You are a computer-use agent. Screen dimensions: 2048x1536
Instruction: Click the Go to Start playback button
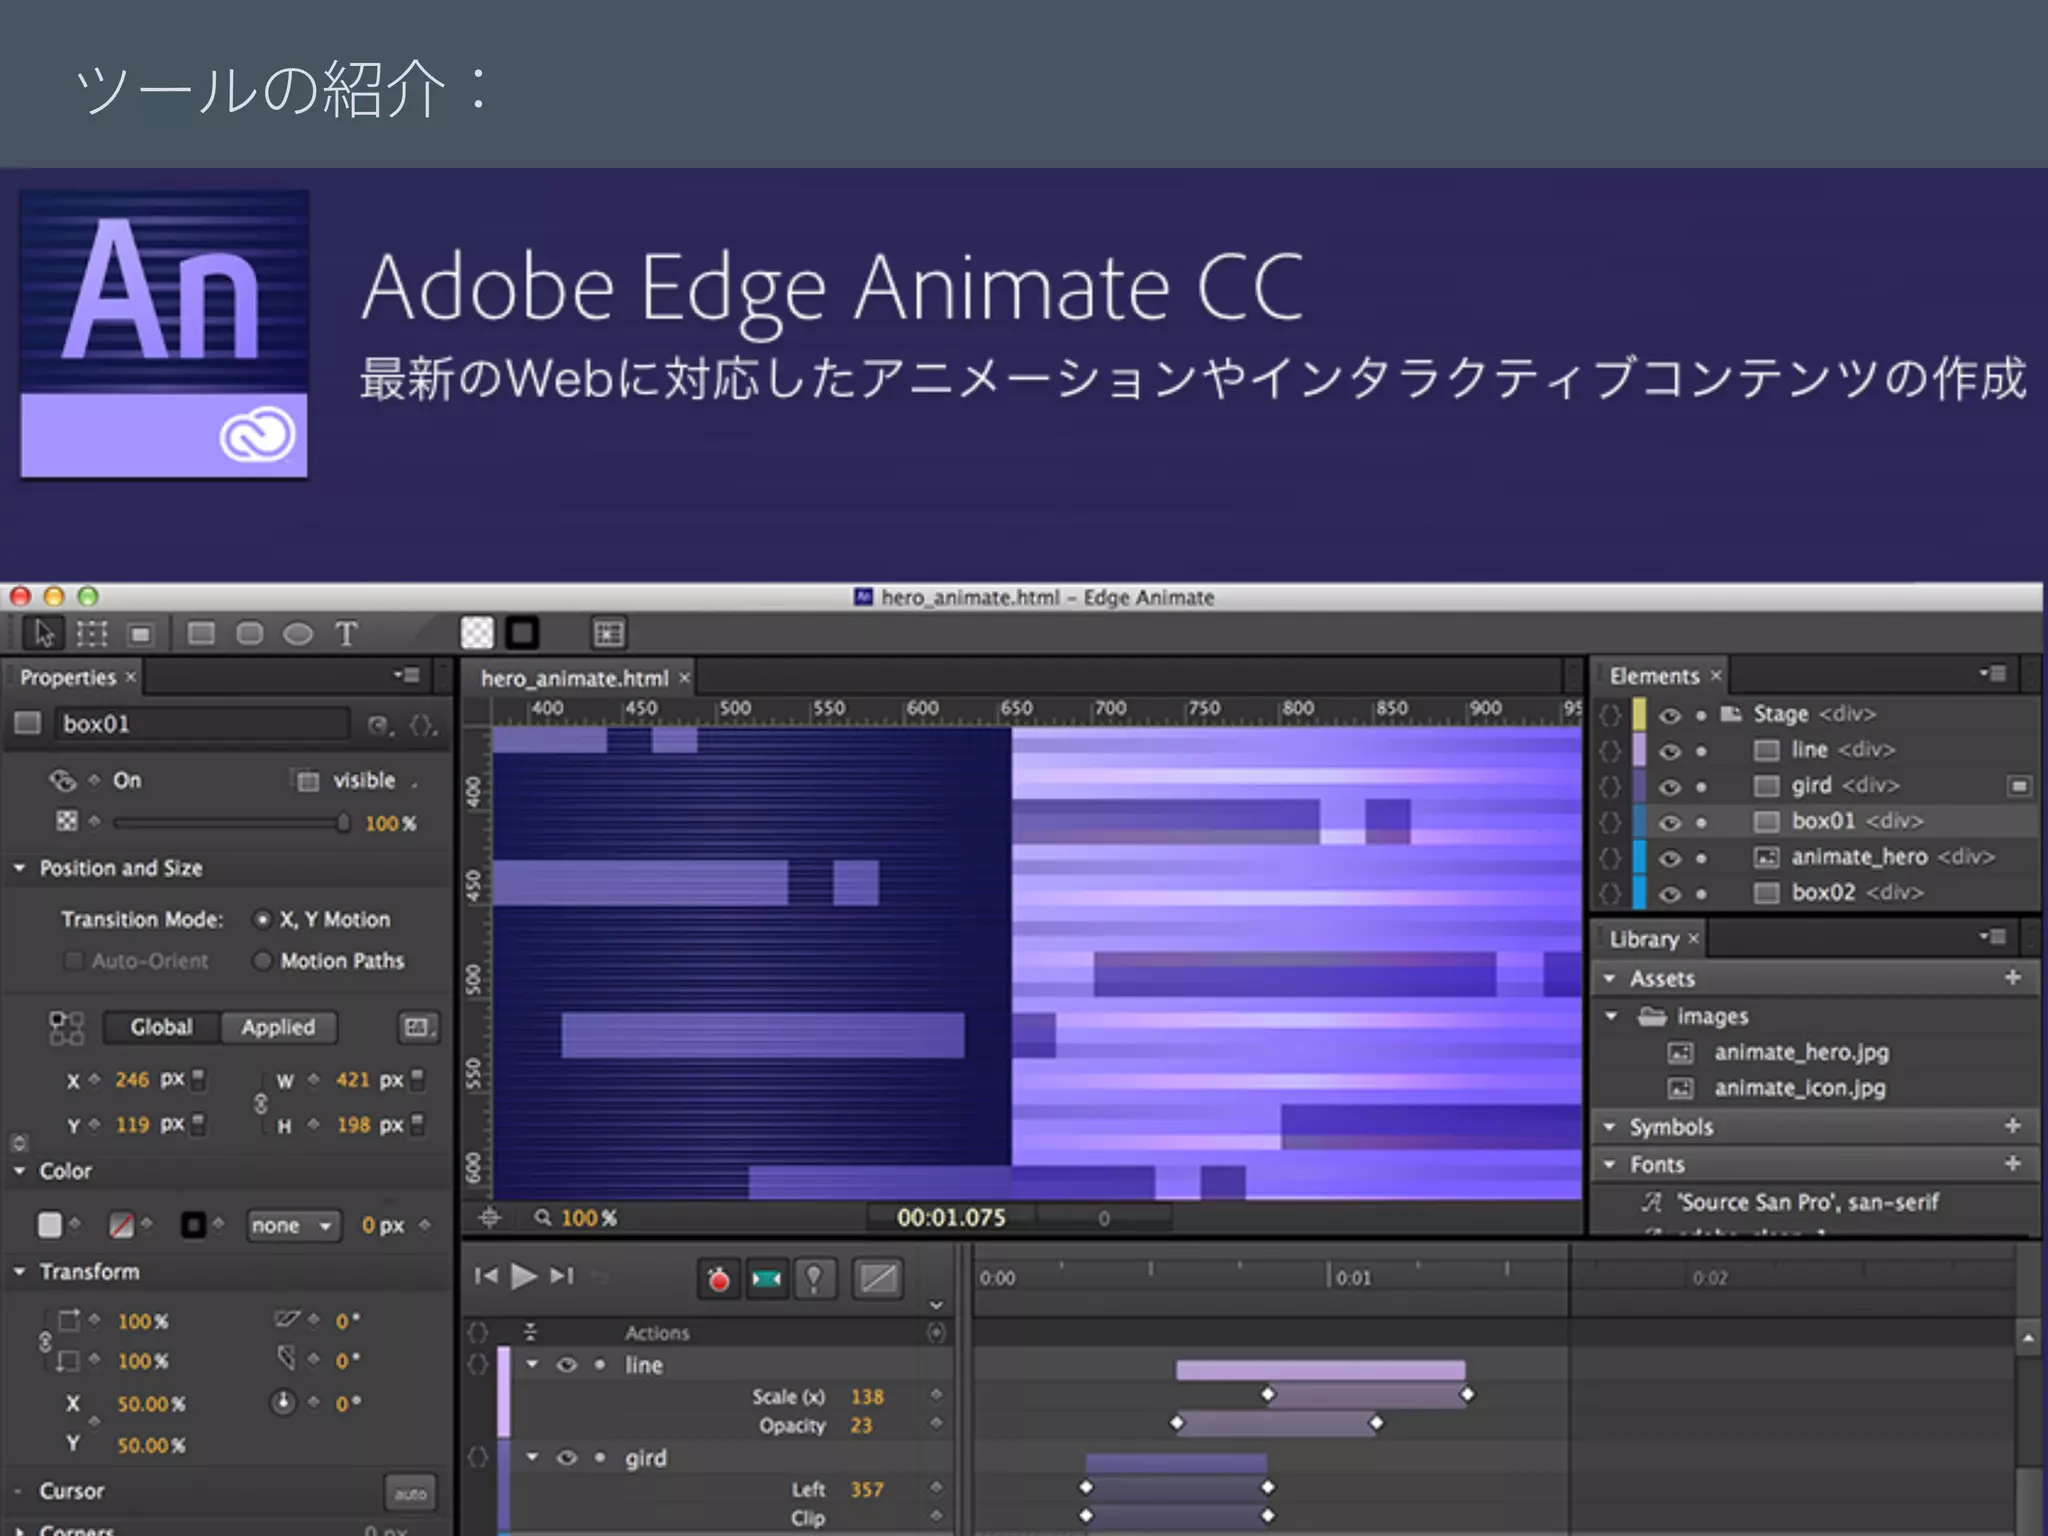click(486, 1275)
